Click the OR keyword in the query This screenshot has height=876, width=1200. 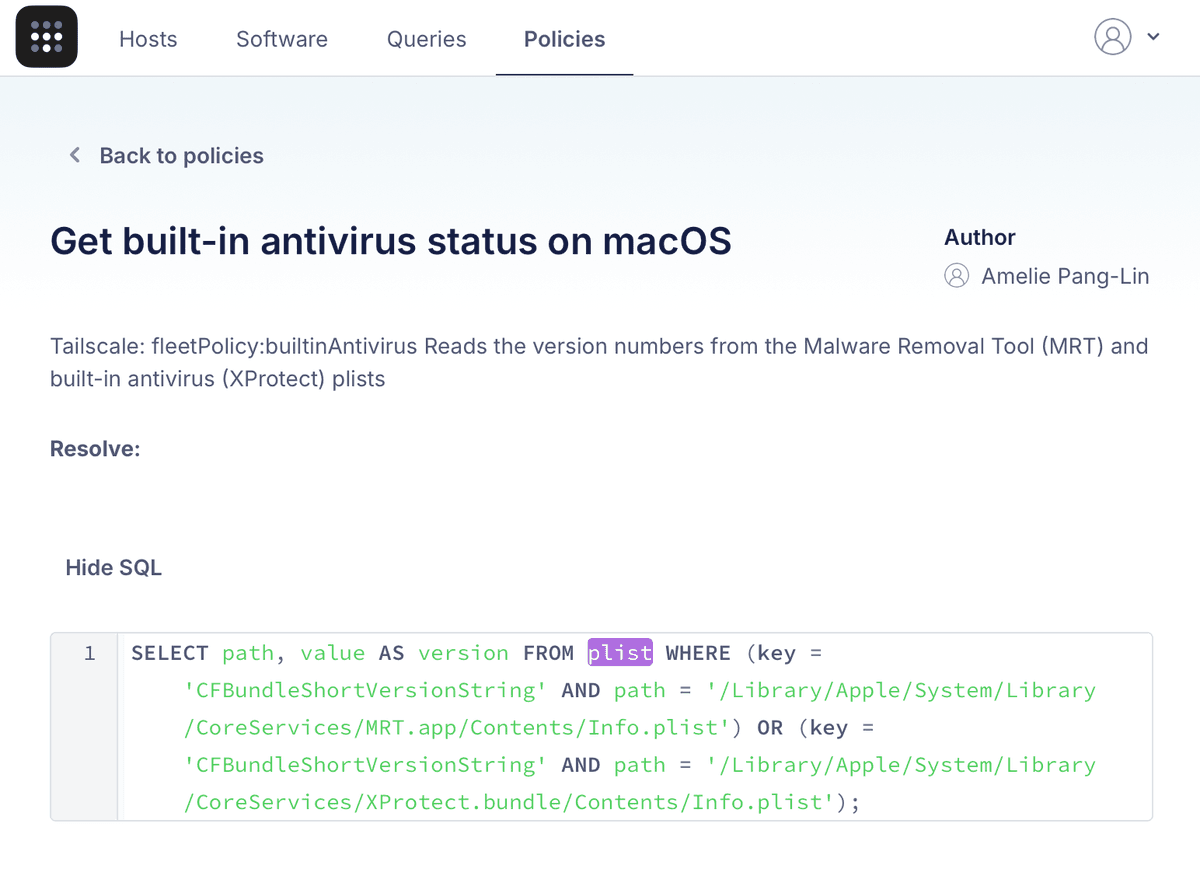click(770, 727)
